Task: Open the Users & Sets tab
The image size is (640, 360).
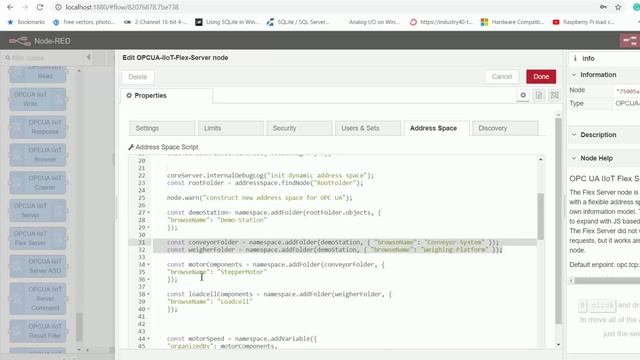Action: [x=368, y=128]
